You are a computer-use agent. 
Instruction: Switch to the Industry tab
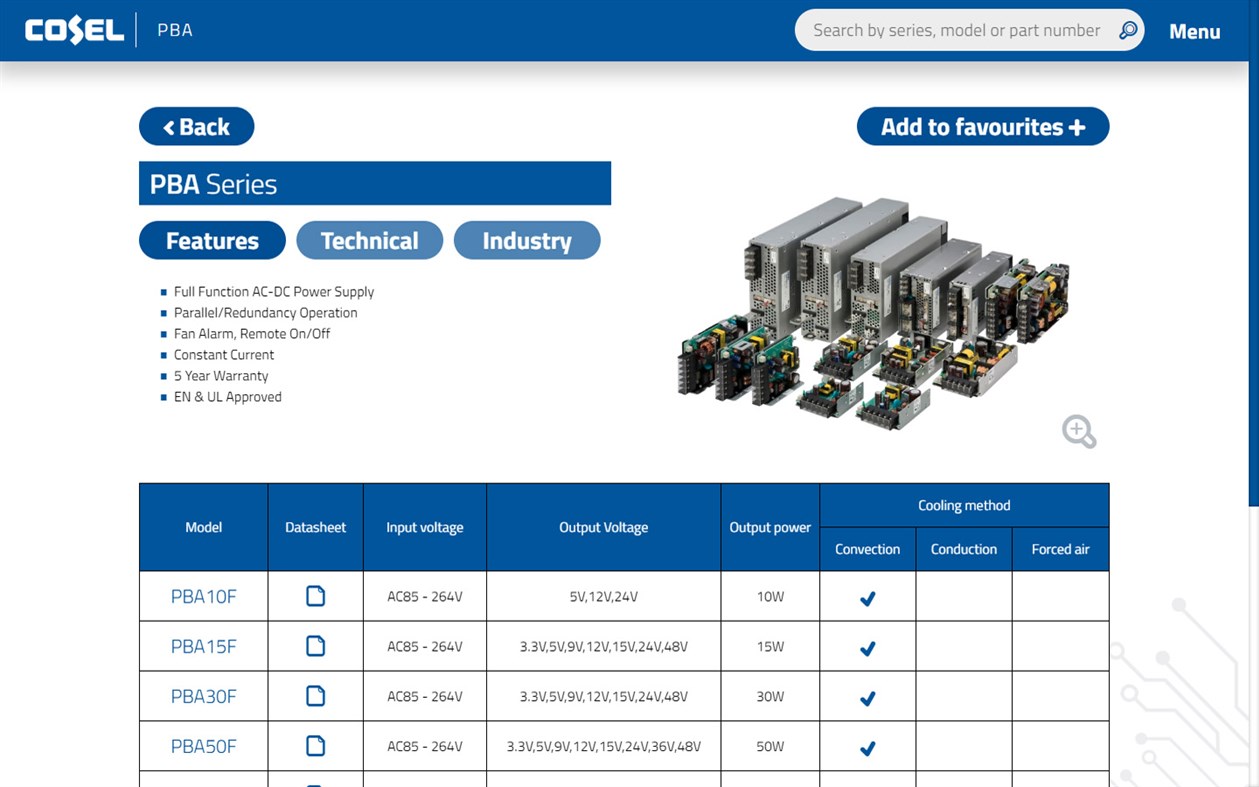527,240
